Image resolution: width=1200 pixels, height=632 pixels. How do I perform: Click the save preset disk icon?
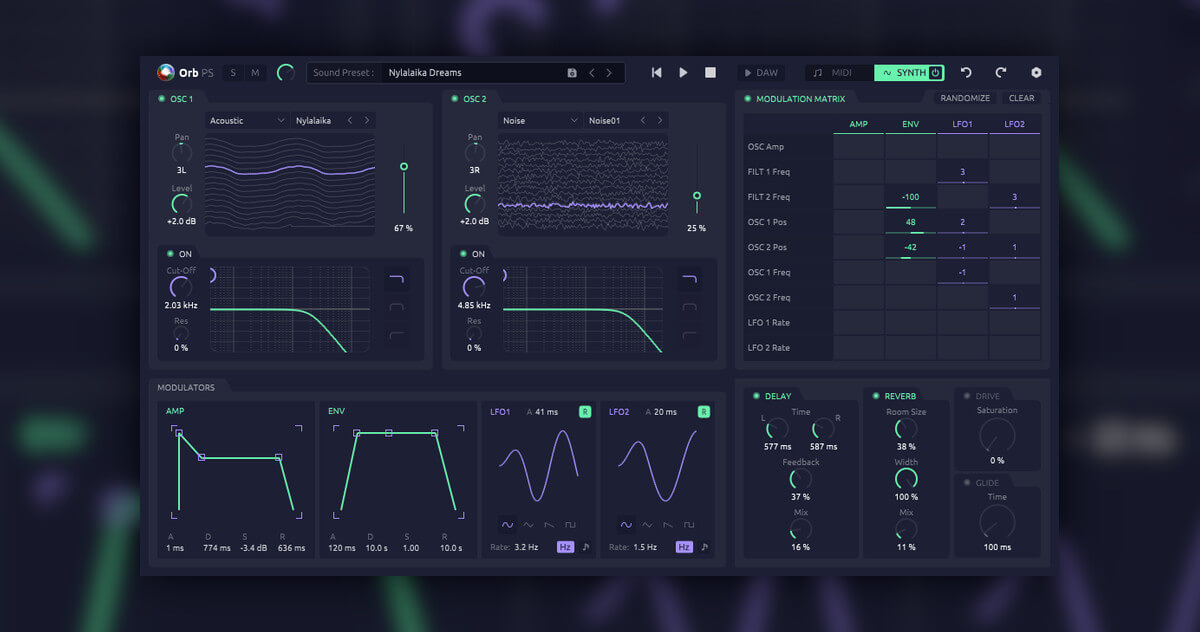(x=572, y=73)
